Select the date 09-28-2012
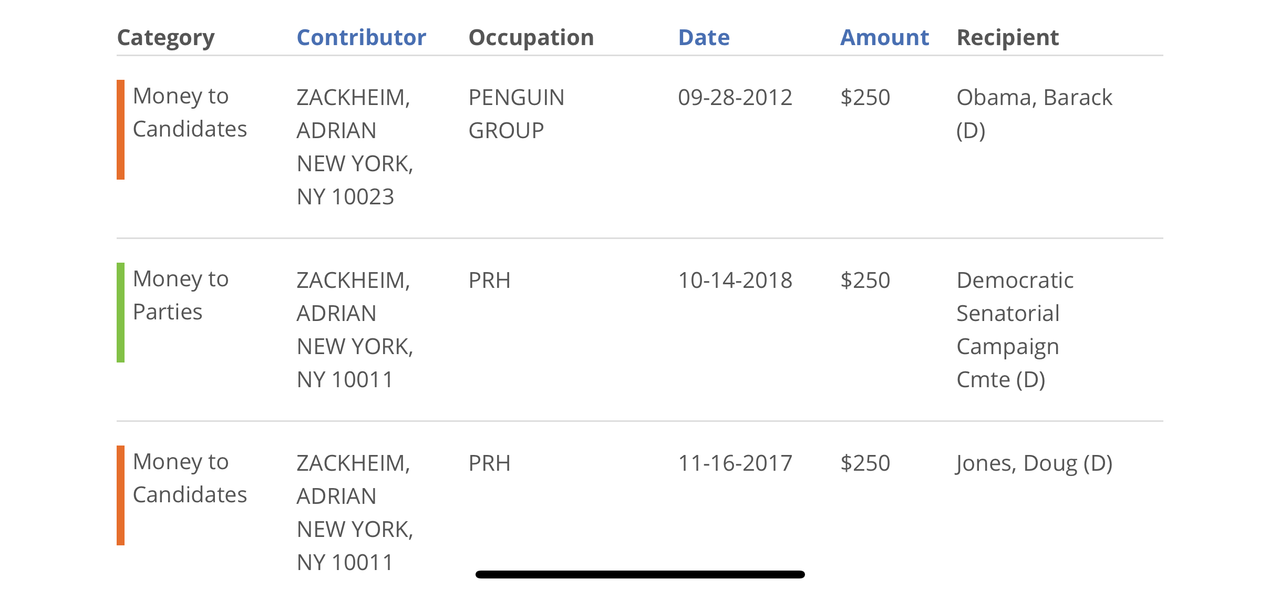Image resolution: width=1280 pixels, height=591 pixels. tap(735, 97)
